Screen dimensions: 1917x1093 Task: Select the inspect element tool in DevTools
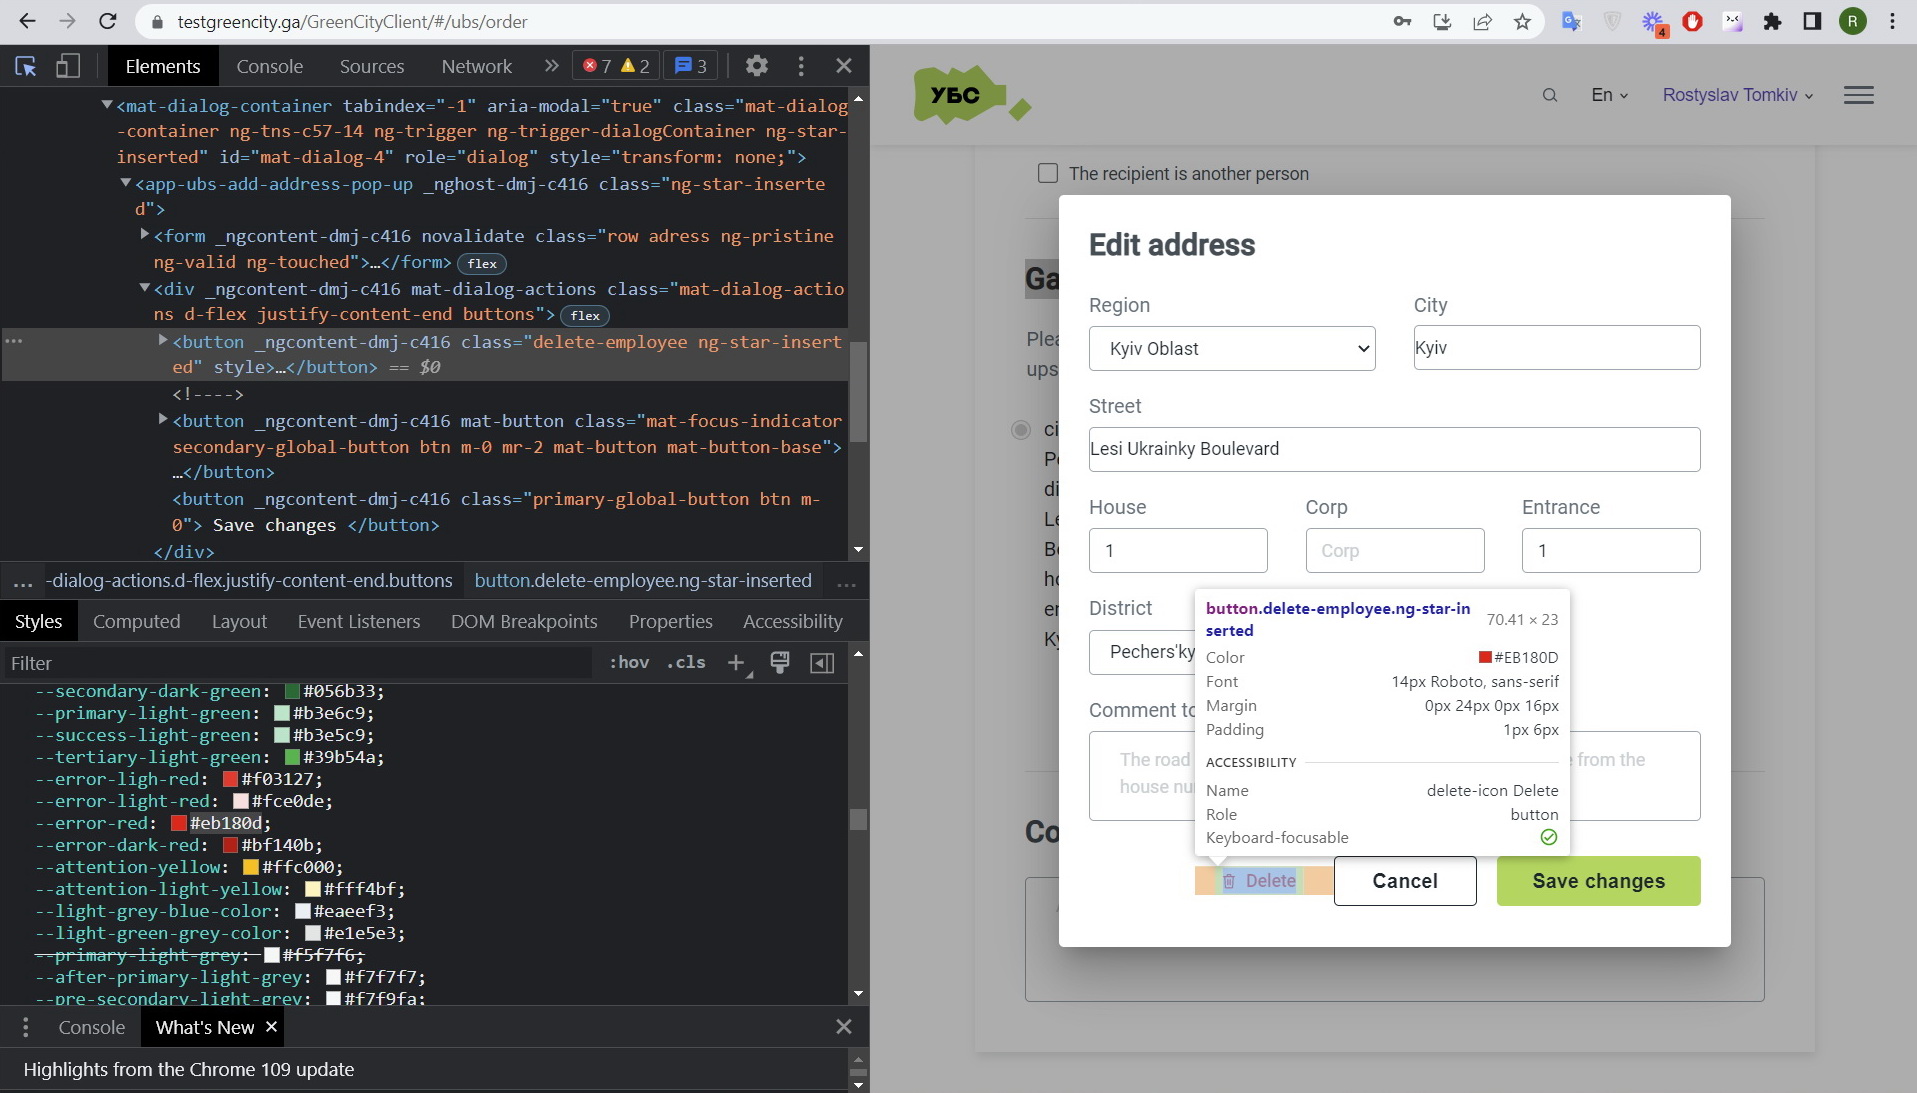[x=25, y=65]
